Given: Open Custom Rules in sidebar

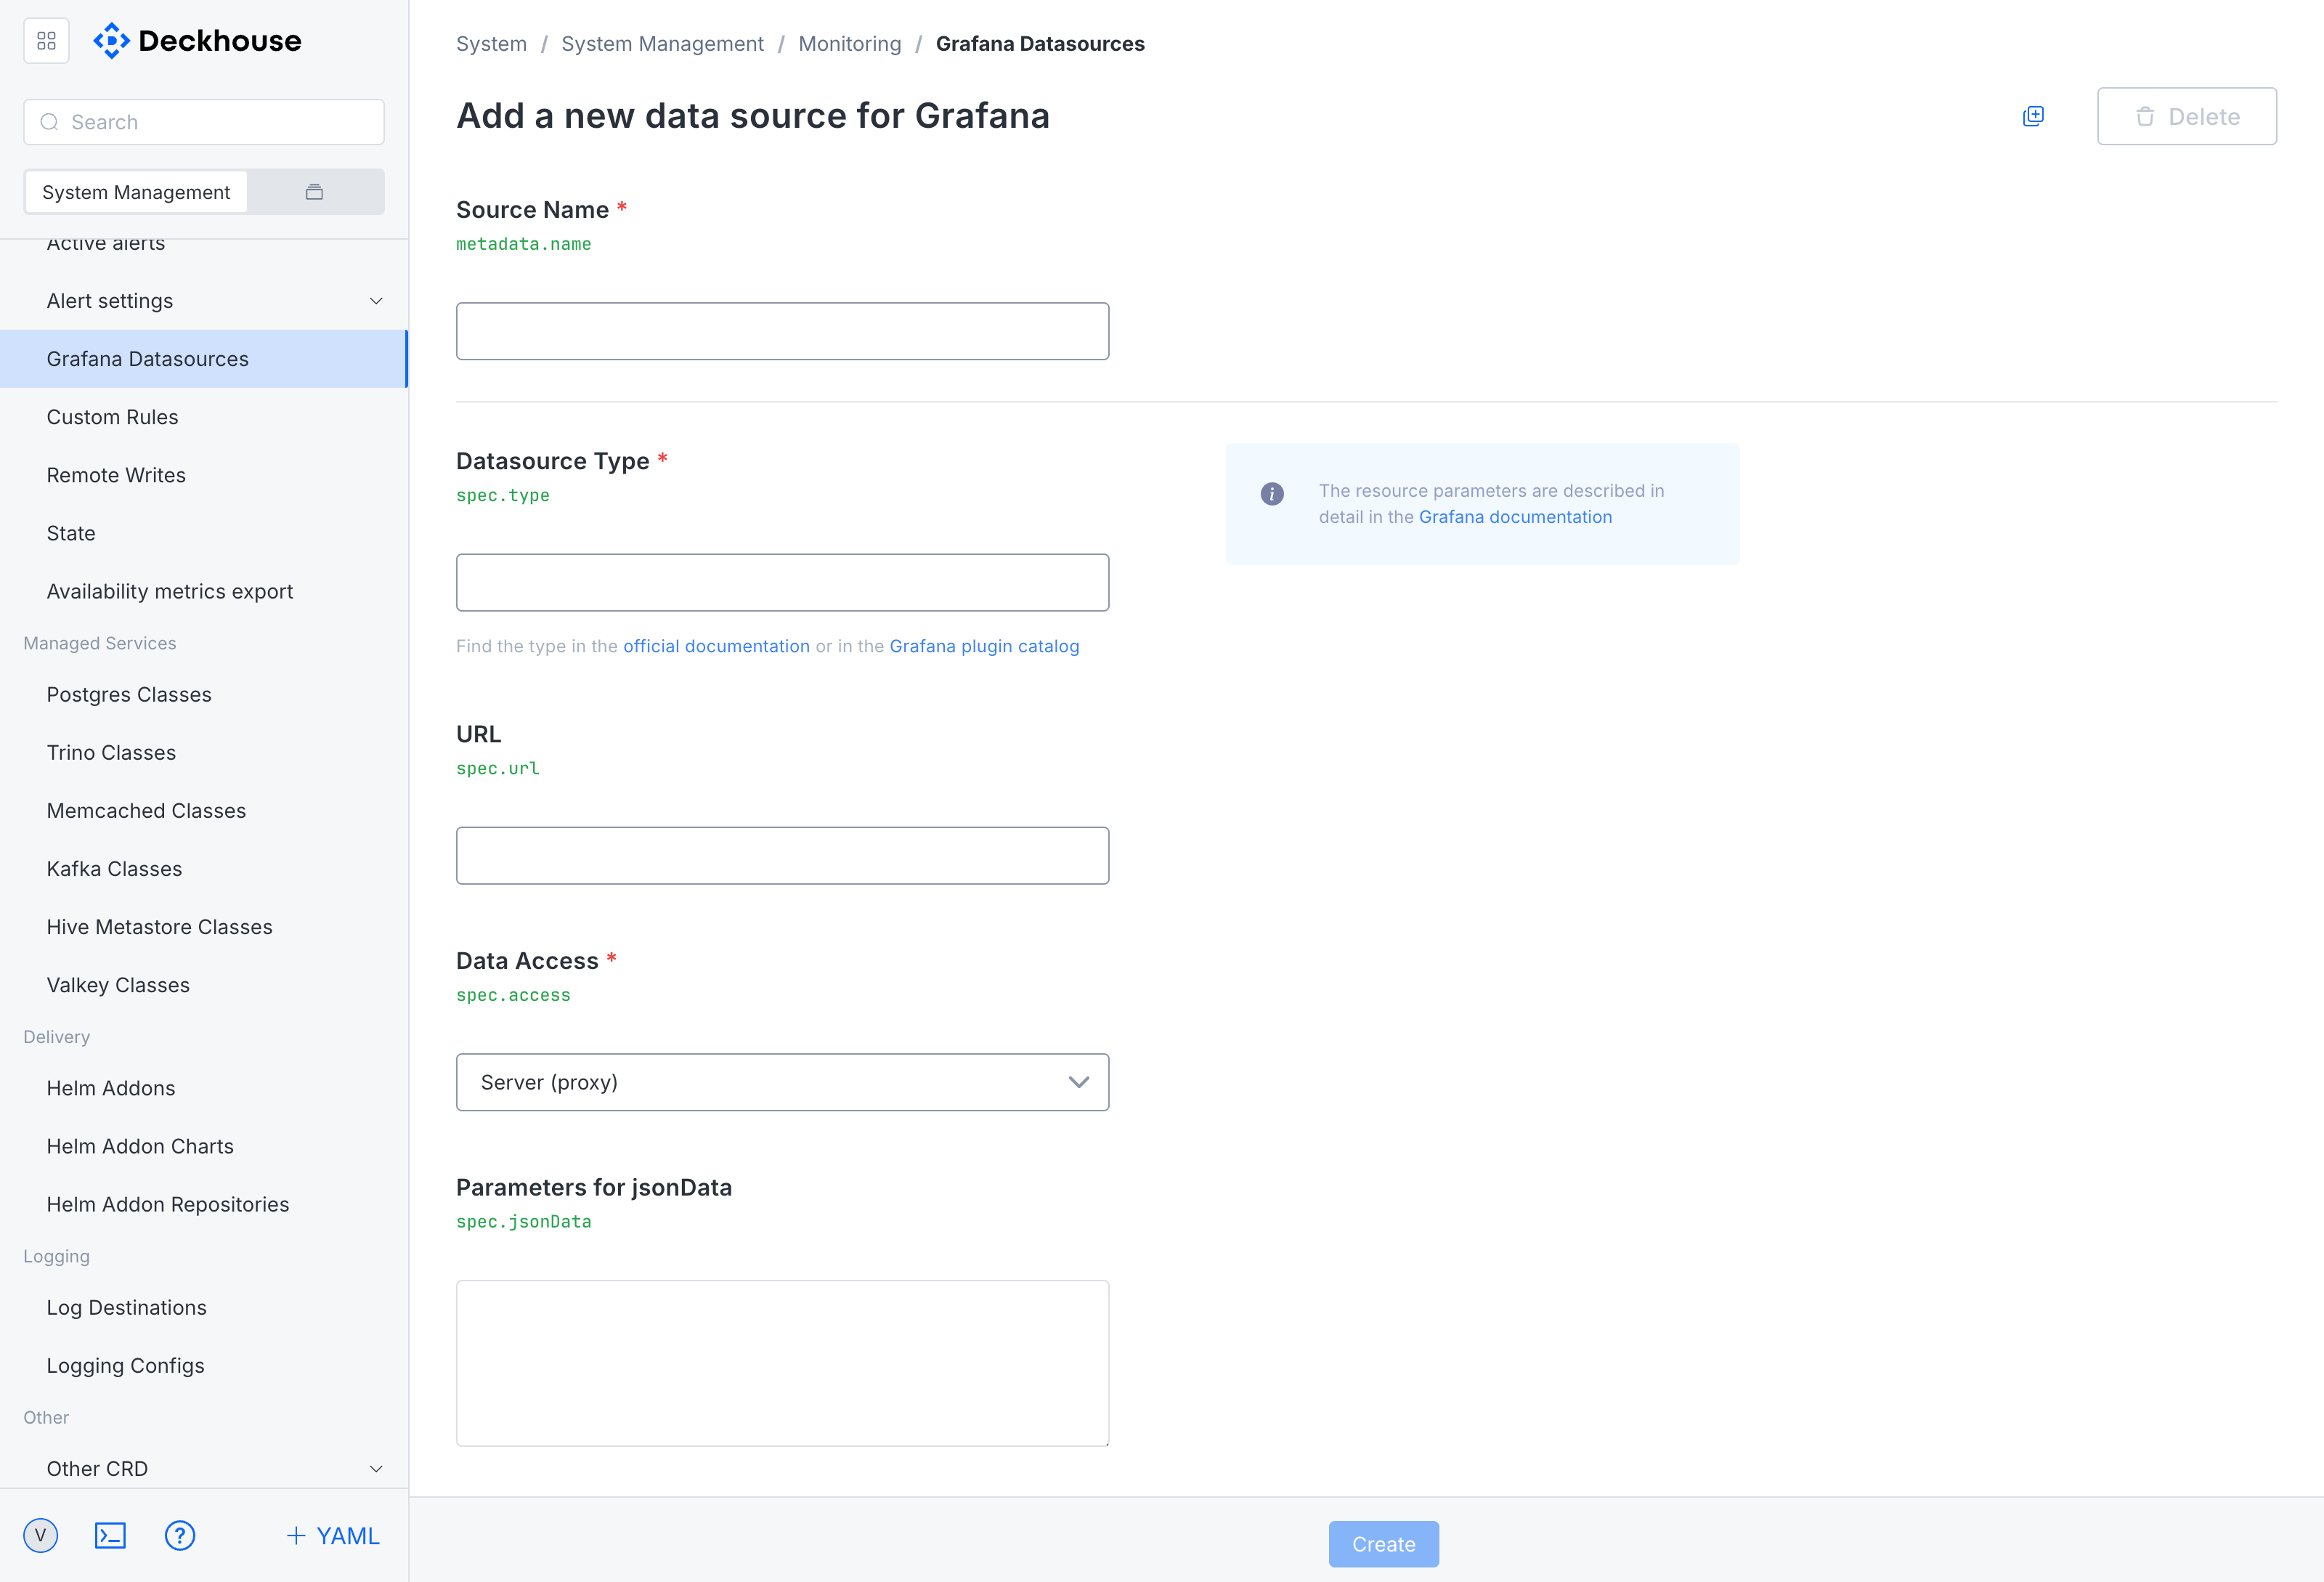Looking at the screenshot, I should 204,417.
